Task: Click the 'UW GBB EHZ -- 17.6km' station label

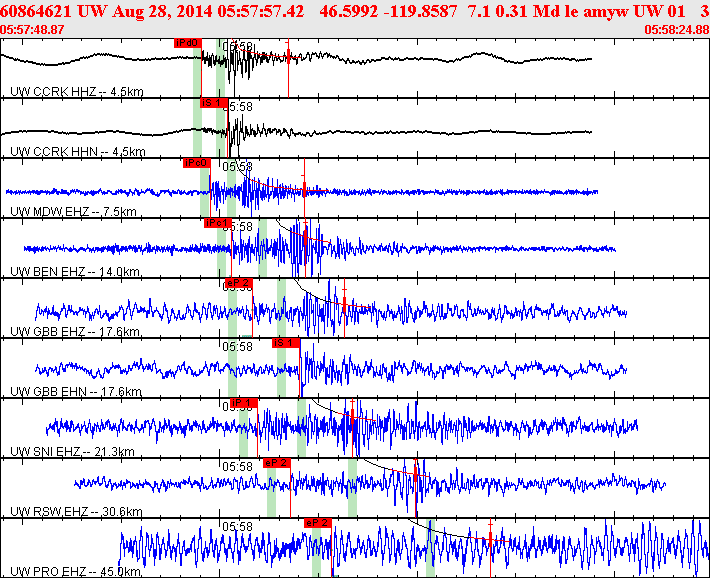Action: coord(75,332)
